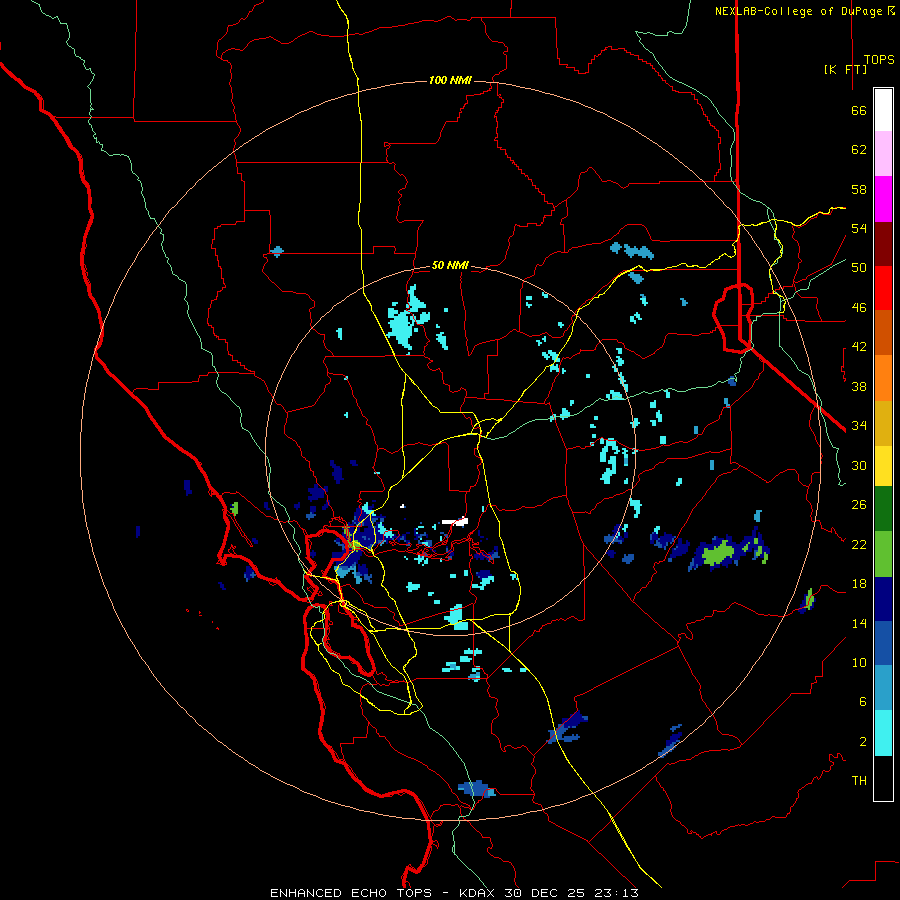This screenshot has height=900, width=900.
Task: Click the large light-green echo core east-southeast
Action: 718,554
